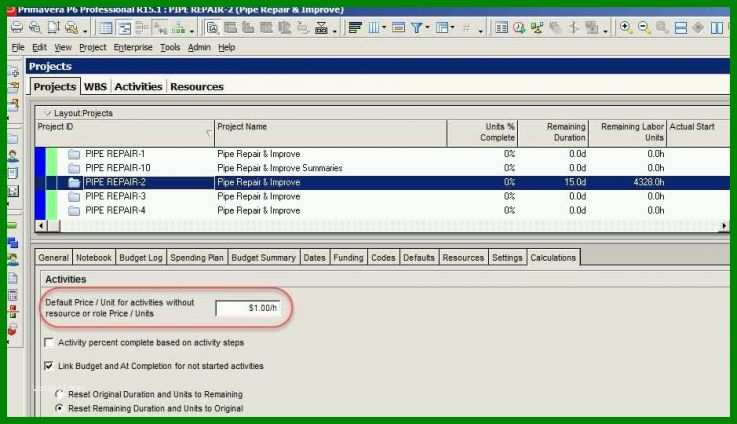Click the PIPE REPAIR-1 folder icon
The width and height of the screenshot is (737, 424).
pos(74,154)
